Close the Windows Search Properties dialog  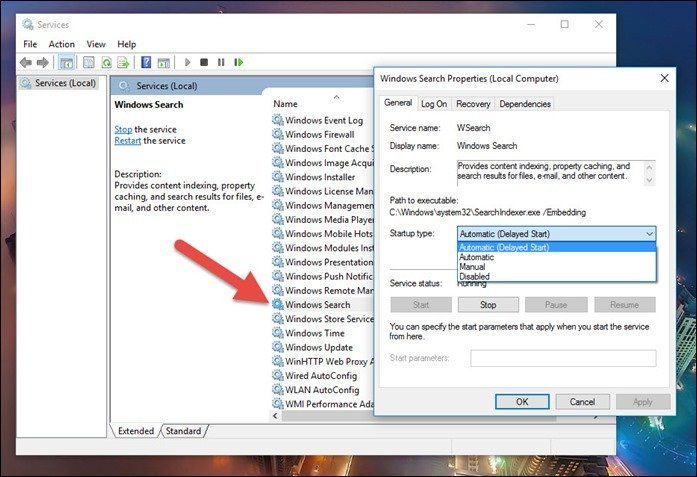(665, 78)
